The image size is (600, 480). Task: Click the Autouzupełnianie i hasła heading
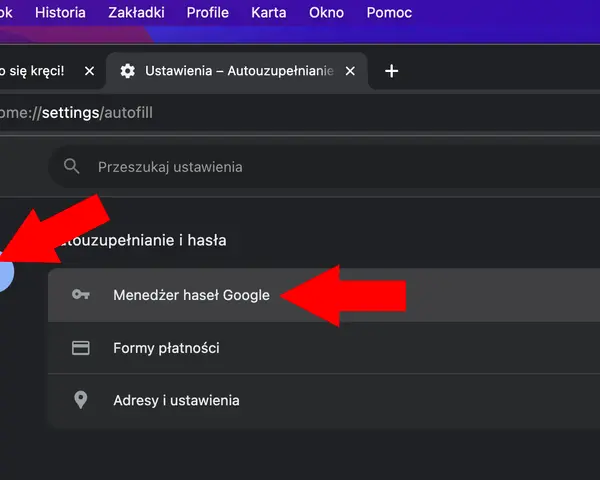point(142,240)
